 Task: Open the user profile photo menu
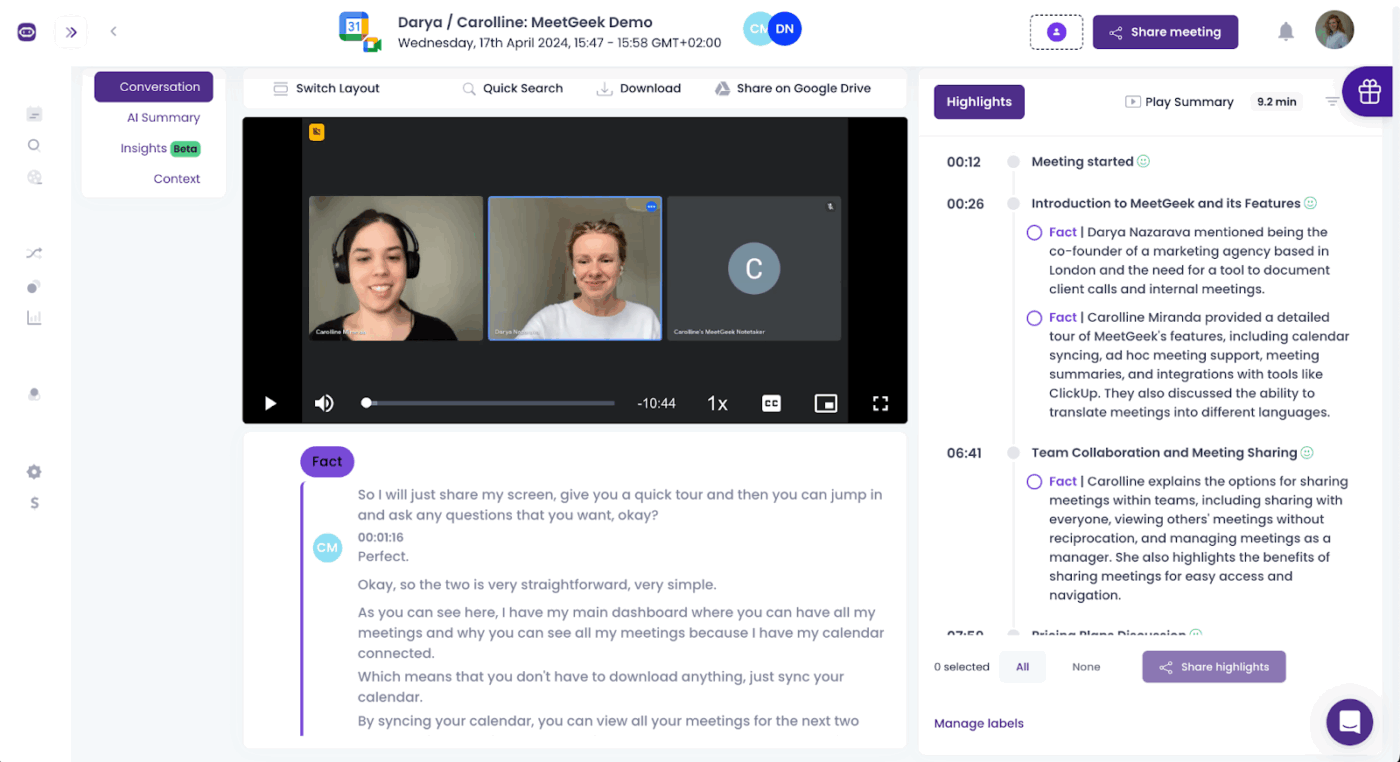[1334, 31]
